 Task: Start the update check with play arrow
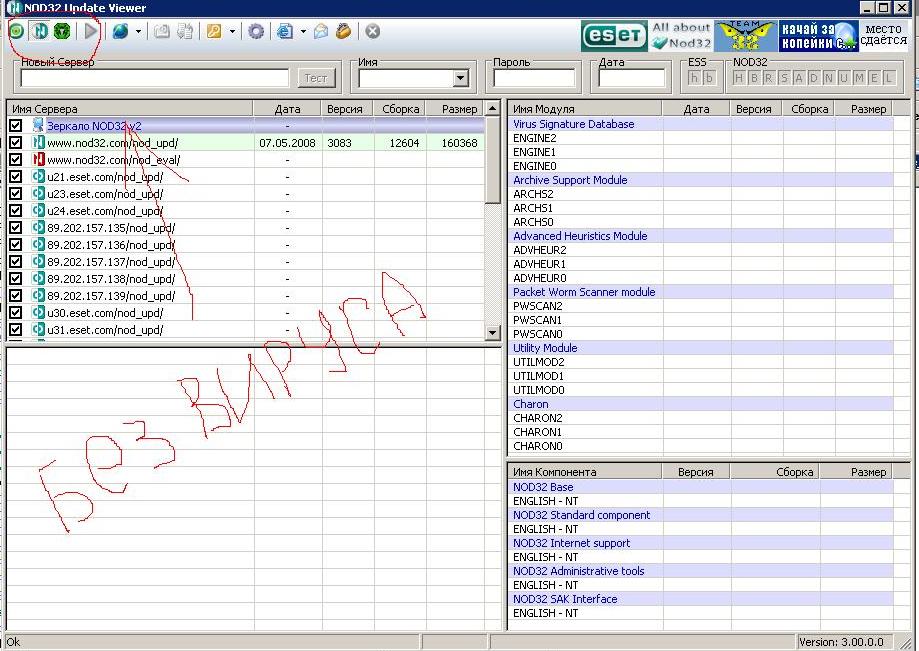[x=90, y=31]
